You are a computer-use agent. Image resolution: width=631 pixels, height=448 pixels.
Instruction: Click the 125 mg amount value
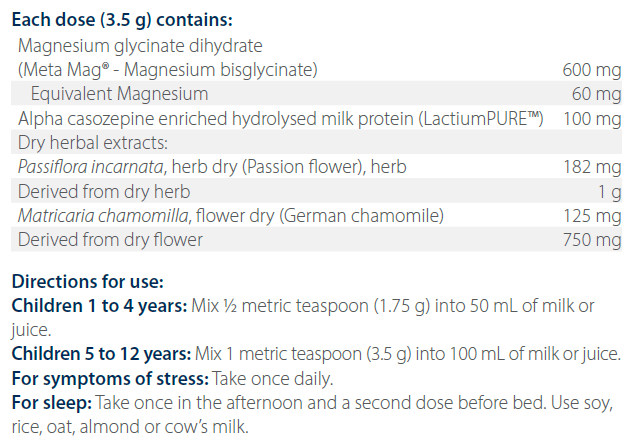pyautogui.click(x=592, y=215)
